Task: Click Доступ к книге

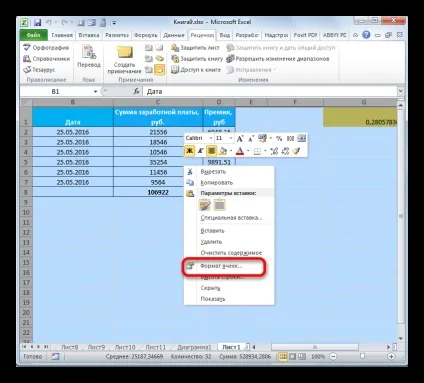Action: point(196,70)
